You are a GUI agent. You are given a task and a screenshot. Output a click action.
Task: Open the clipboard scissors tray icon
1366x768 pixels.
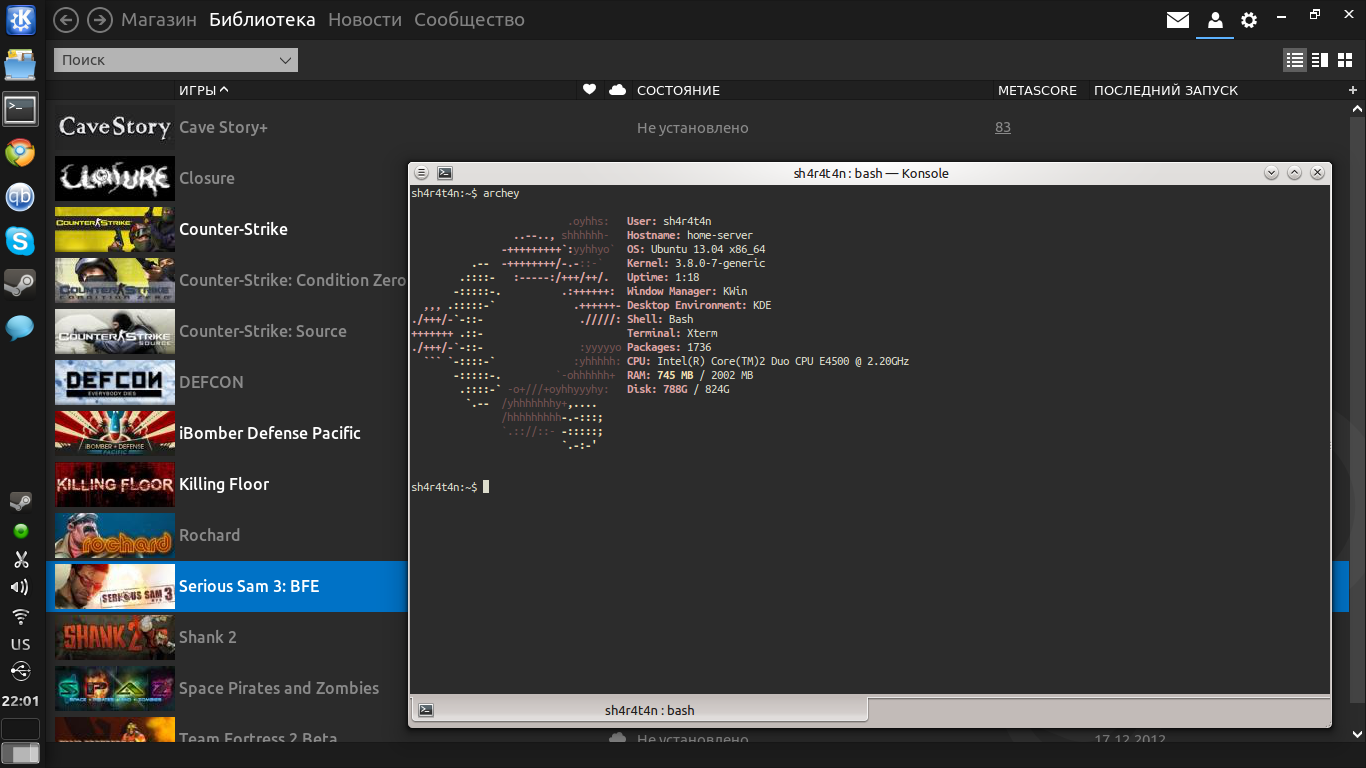(x=20, y=559)
